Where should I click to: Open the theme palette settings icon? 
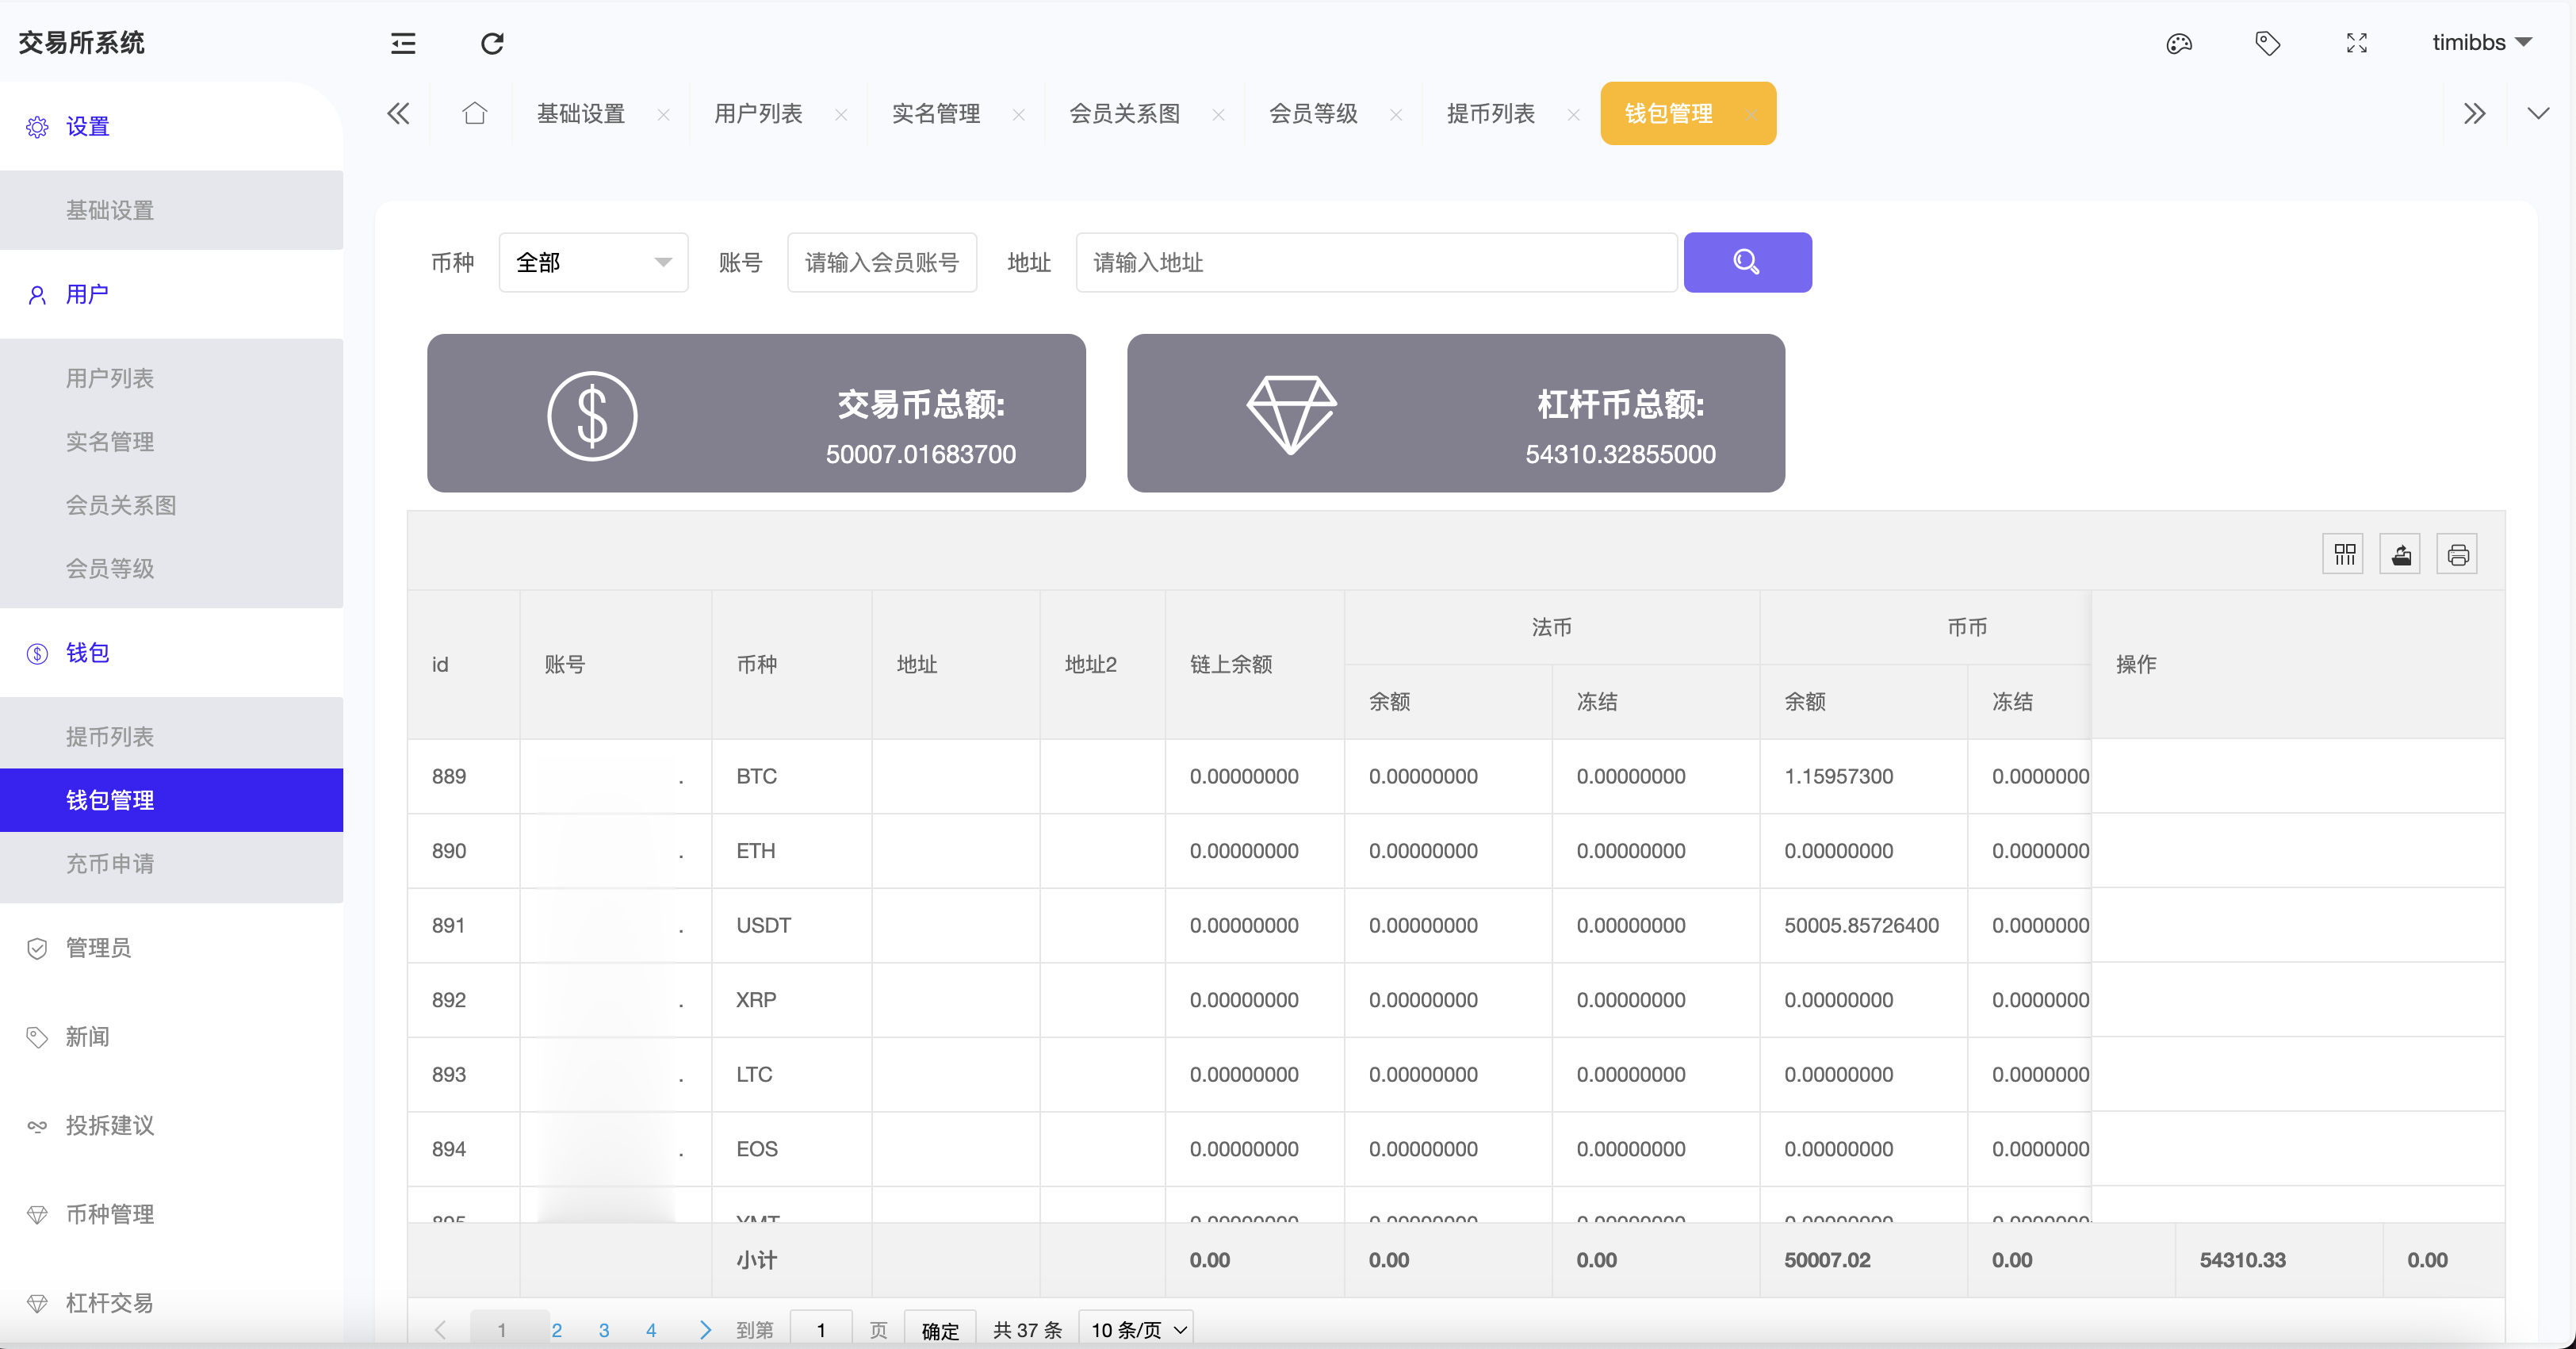tap(2179, 44)
